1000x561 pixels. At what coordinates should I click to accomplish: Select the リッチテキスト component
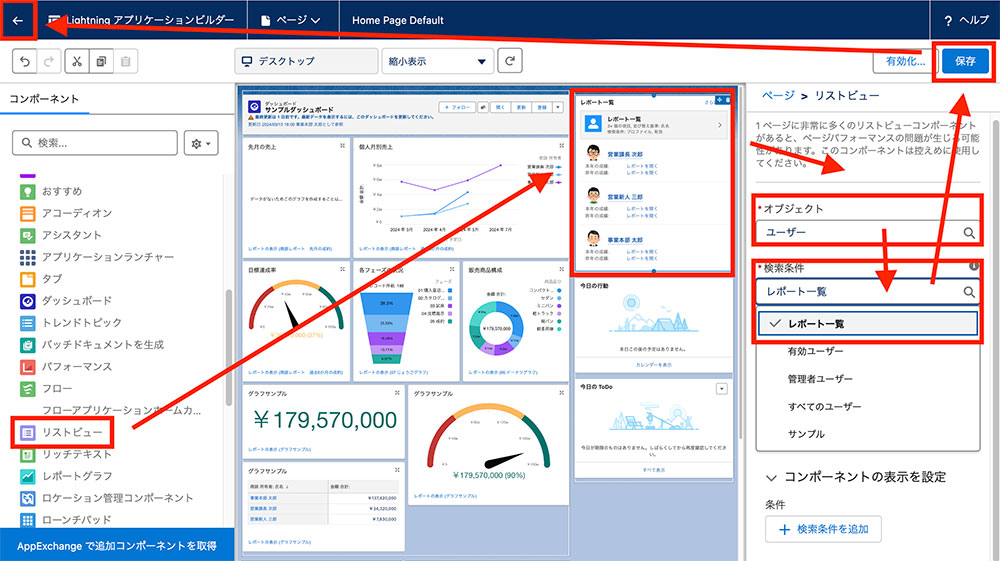[x=66, y=455]
